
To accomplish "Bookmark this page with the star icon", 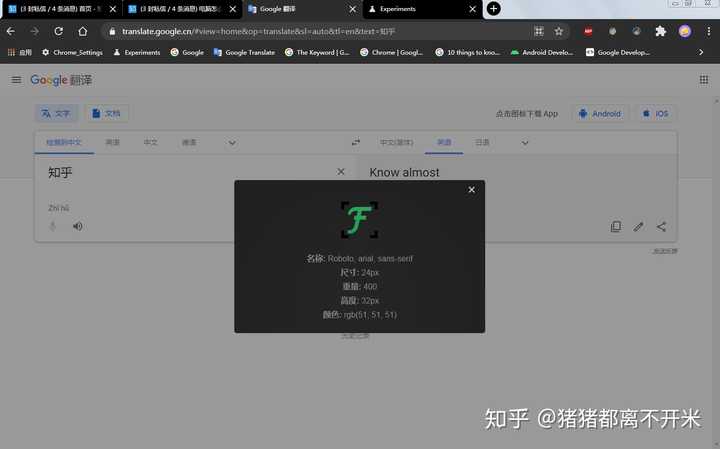I will [558, 31].
